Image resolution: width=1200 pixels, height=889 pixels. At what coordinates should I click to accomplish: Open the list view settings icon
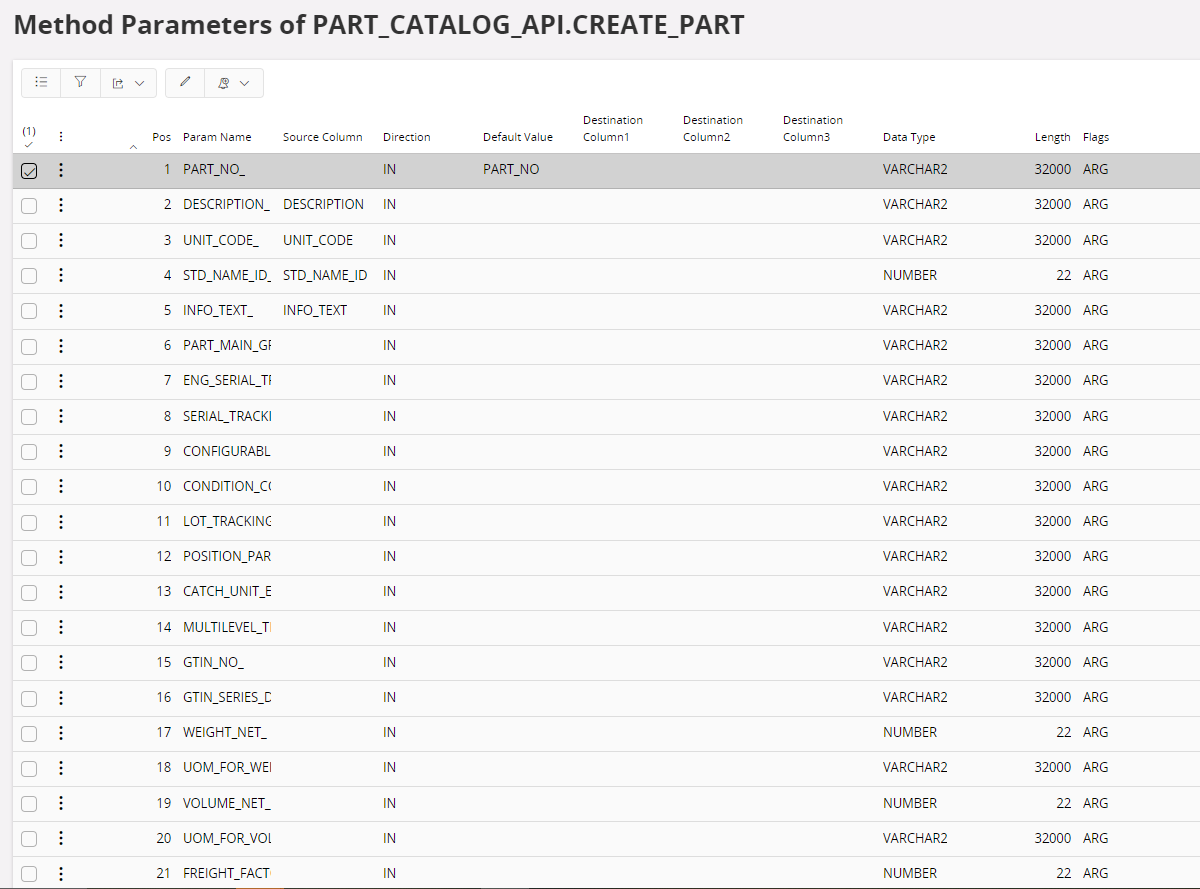(41, 83)
